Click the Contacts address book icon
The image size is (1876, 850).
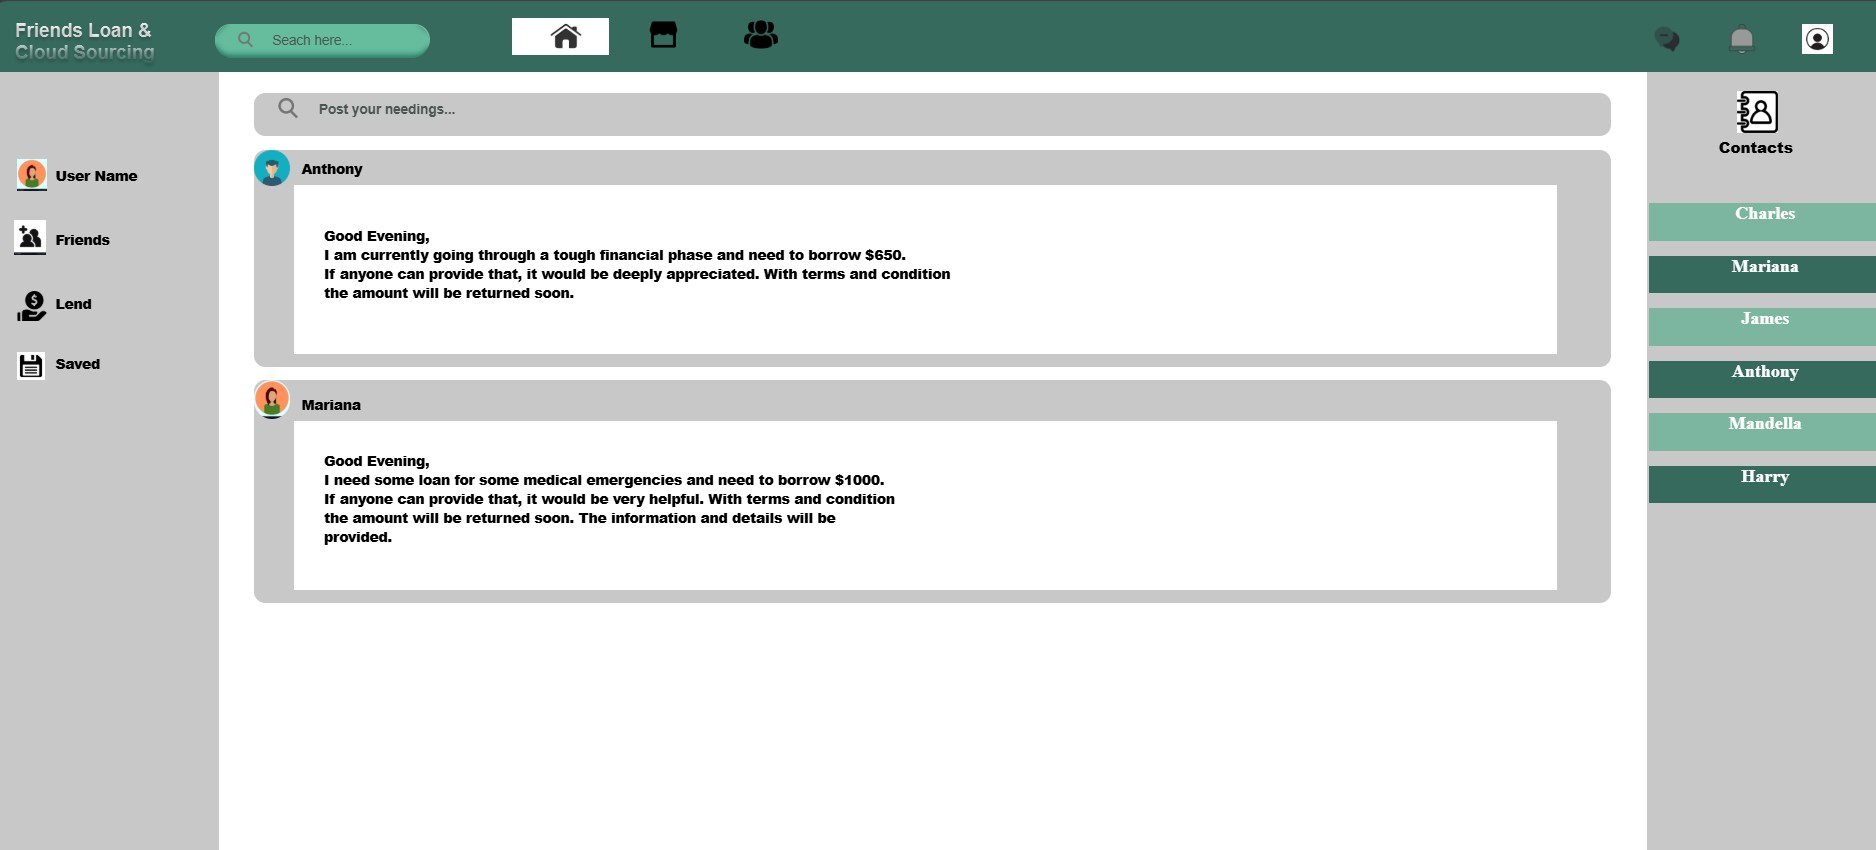pyautogui.click(x=1757, y=112)
